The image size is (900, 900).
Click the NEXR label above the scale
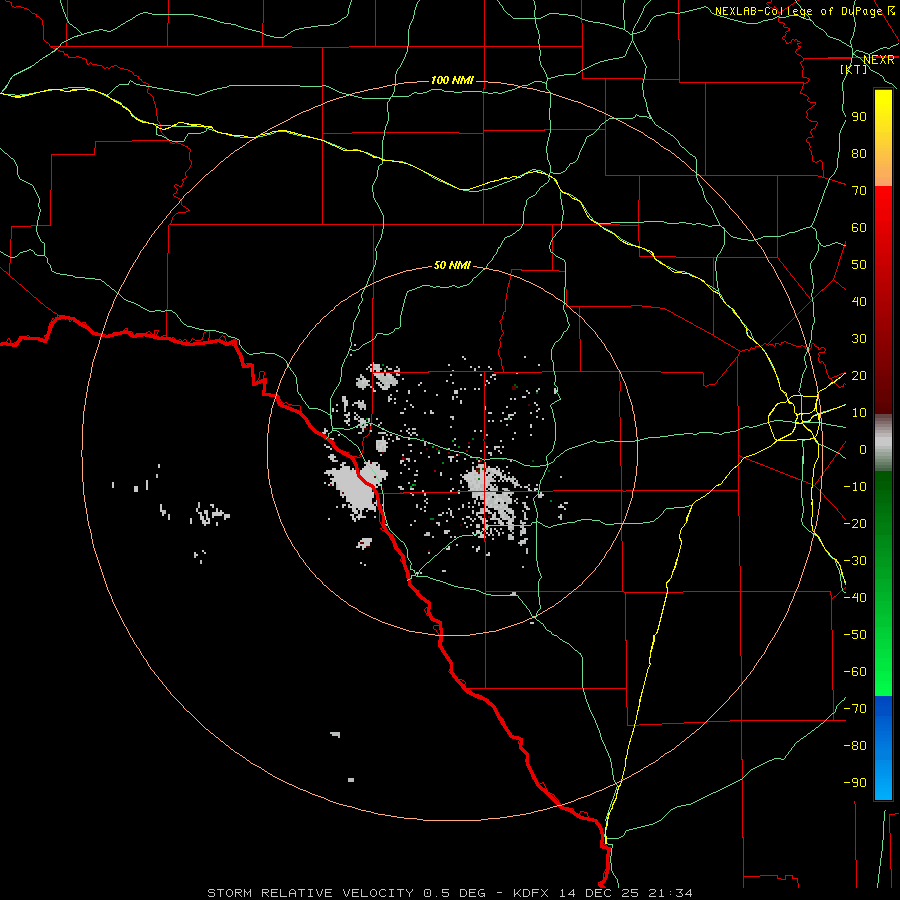click(878, 60)
